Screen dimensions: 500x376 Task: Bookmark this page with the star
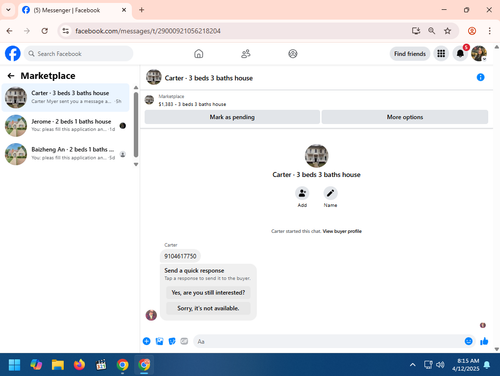(x=447, y=31)
